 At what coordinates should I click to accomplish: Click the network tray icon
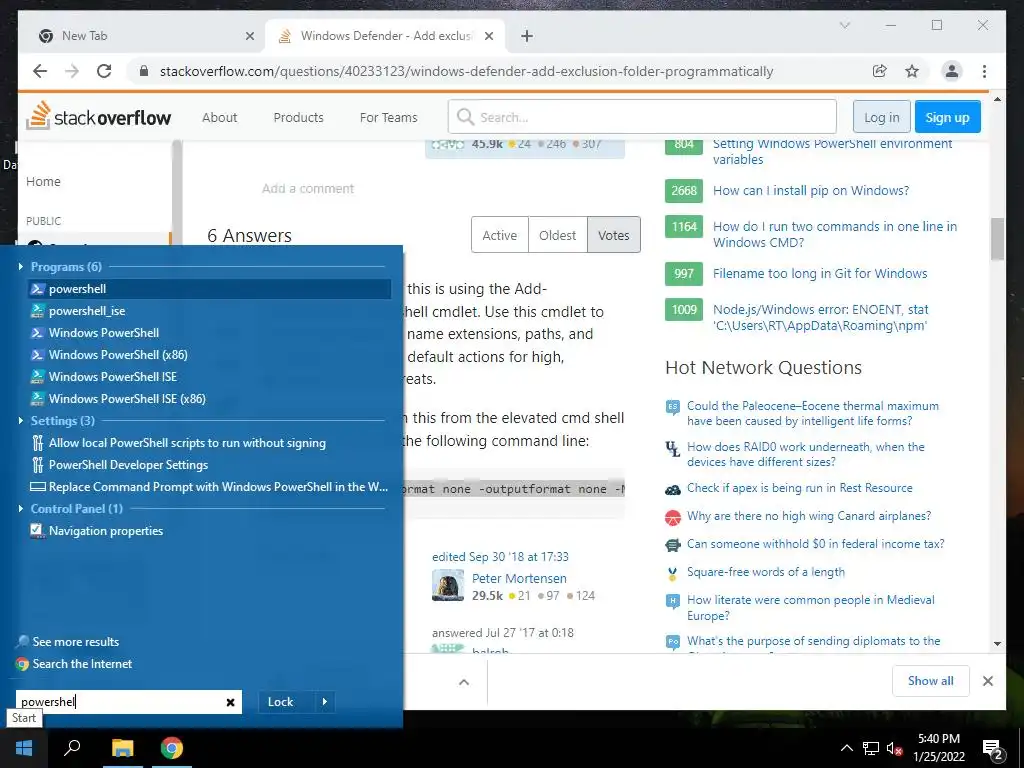point(871,748)
